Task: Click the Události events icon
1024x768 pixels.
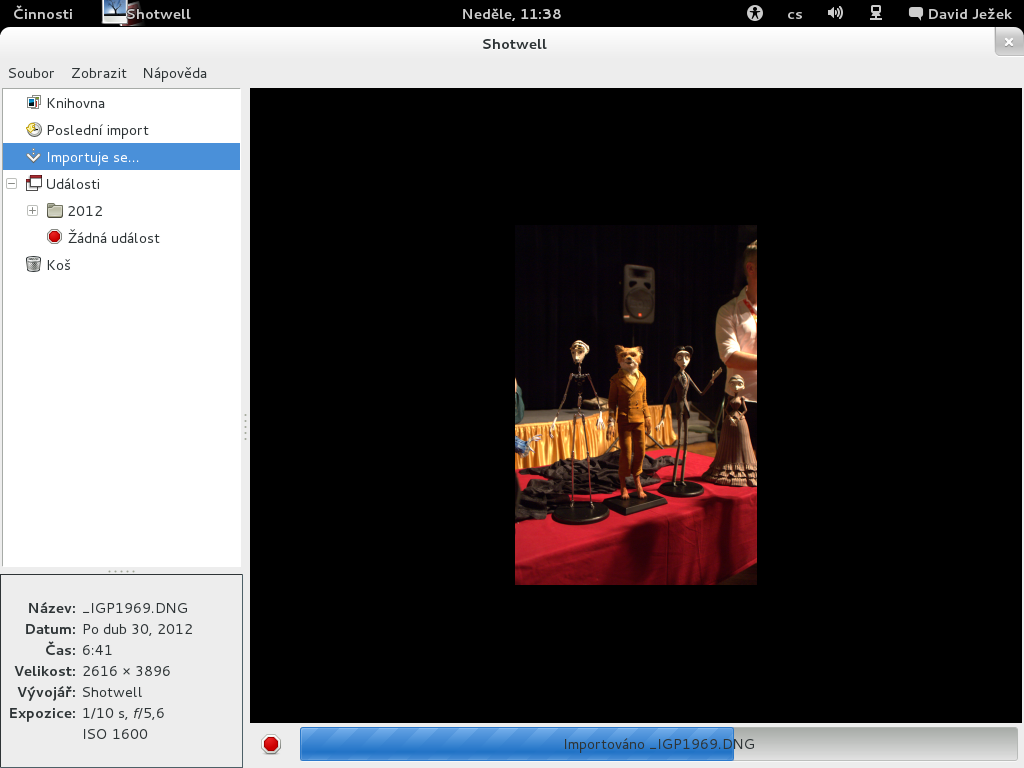Action: (33, 184)
